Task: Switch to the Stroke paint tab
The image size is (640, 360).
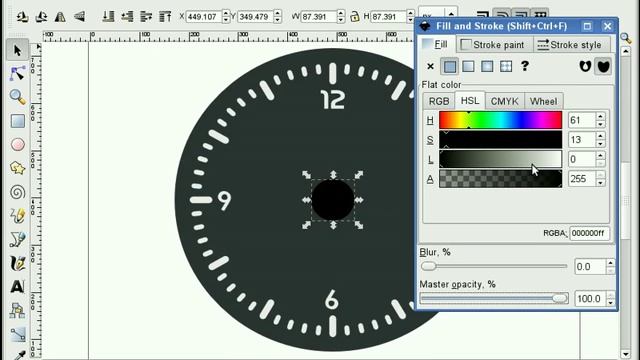Action: 493,44
